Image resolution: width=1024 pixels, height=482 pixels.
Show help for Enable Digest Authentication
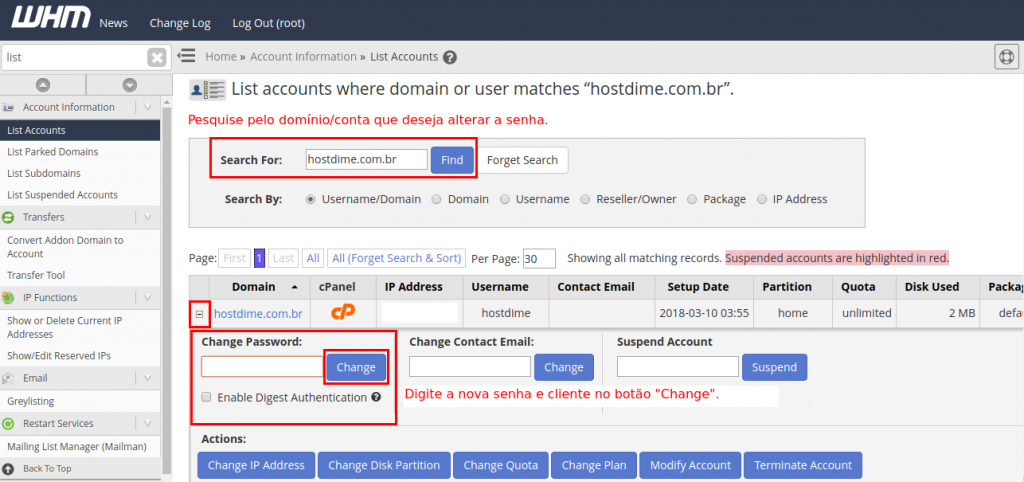pyautogui.click(x=376, y=396)
